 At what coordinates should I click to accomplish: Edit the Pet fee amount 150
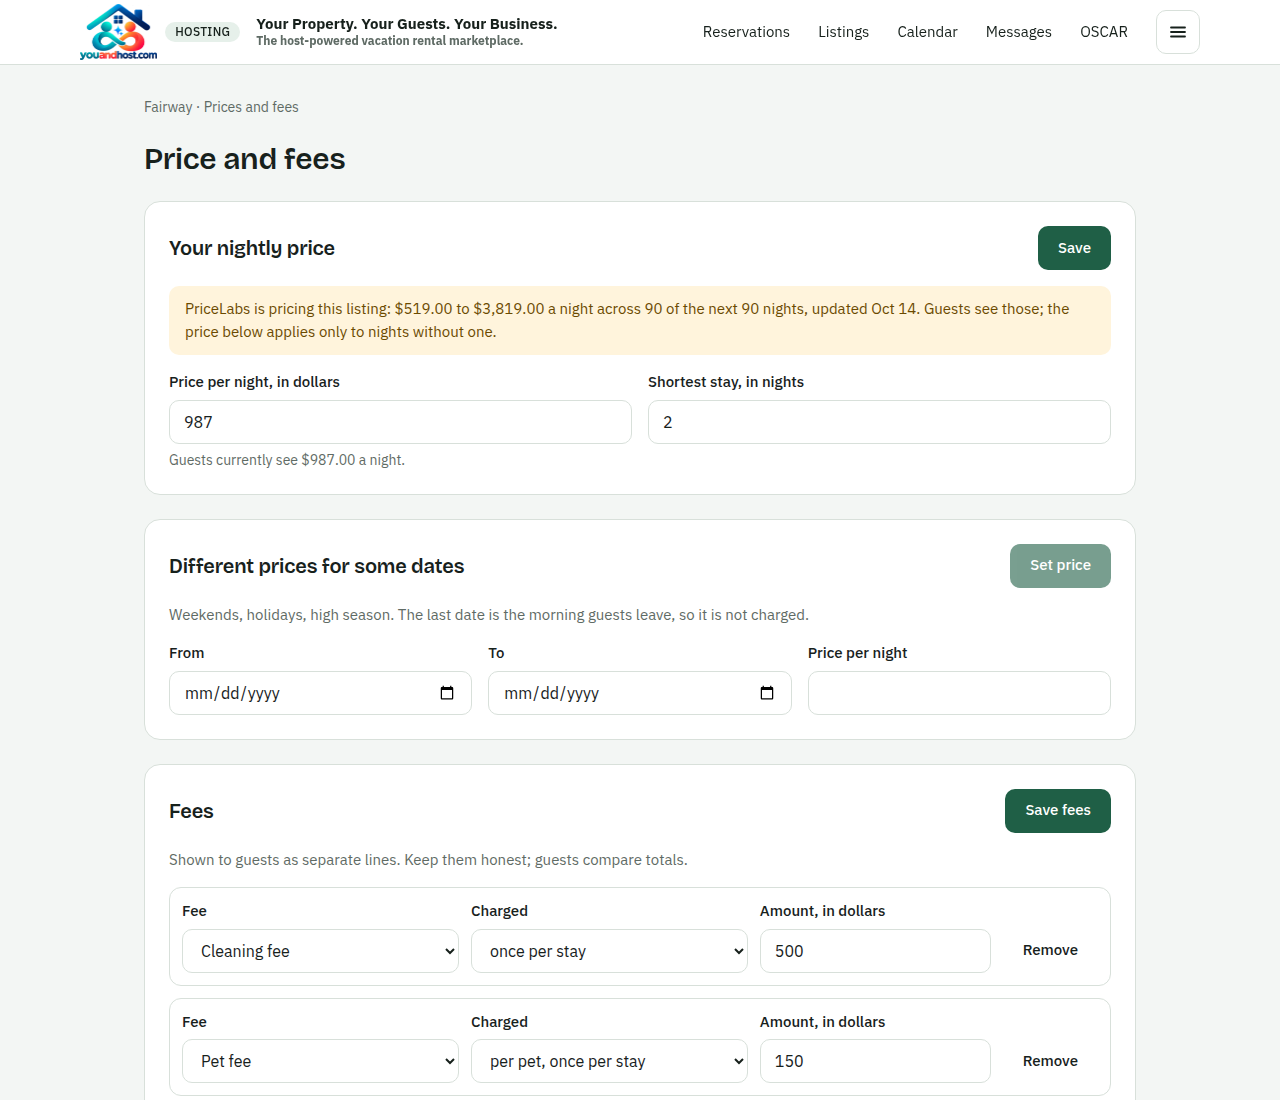tap(875, 1061)
